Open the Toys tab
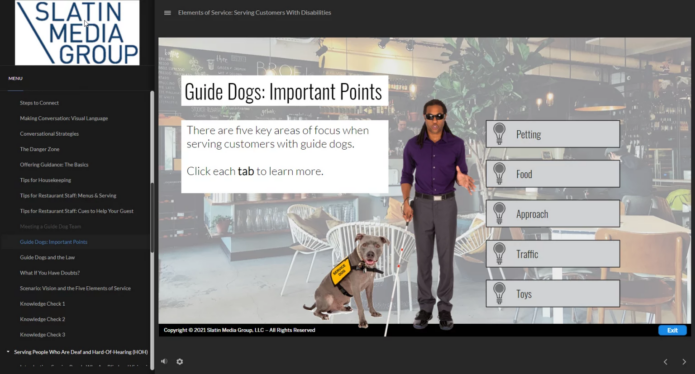The height and width of the screenshot is (374, 695). click(553, 293)
